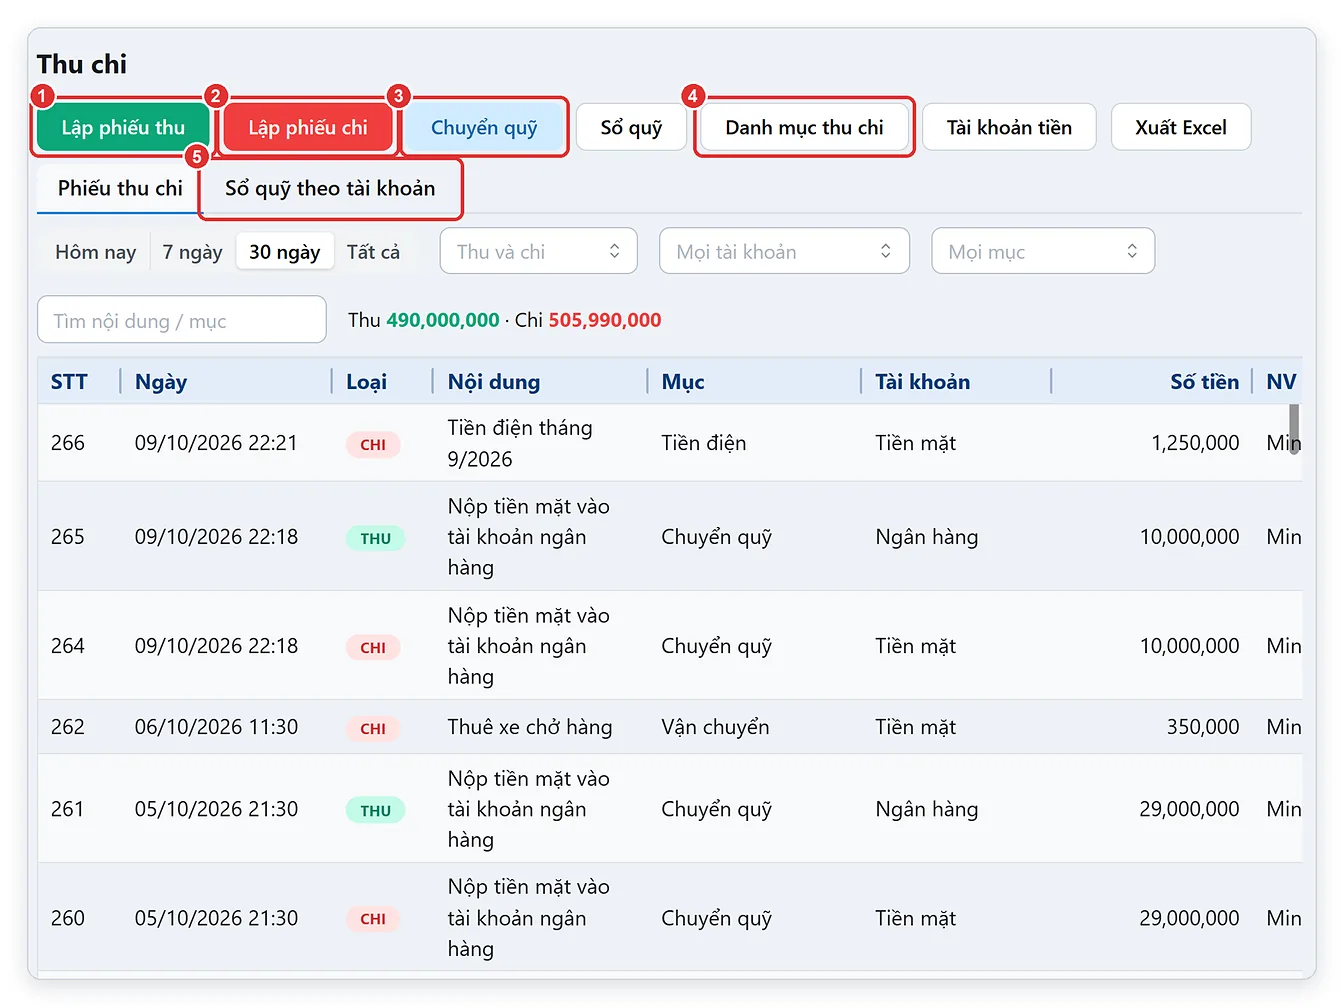The image size is (1344, 1007).
Task: Open Danh mục thu chi
Action: (x=804, y=127)
